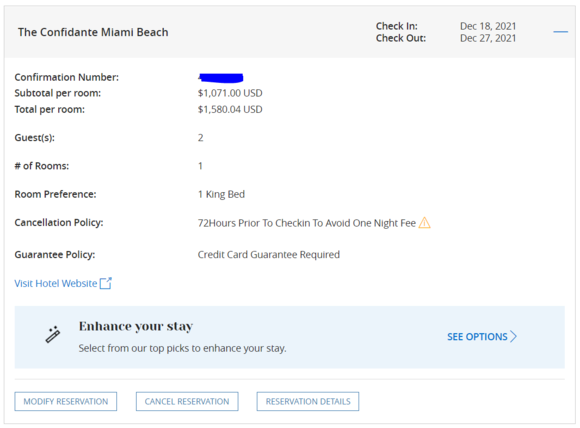The height and width of the screenshot is (428, 580).
Task: Click the subtotal amount $1,071.00 USD
Action: coord(230,93)
